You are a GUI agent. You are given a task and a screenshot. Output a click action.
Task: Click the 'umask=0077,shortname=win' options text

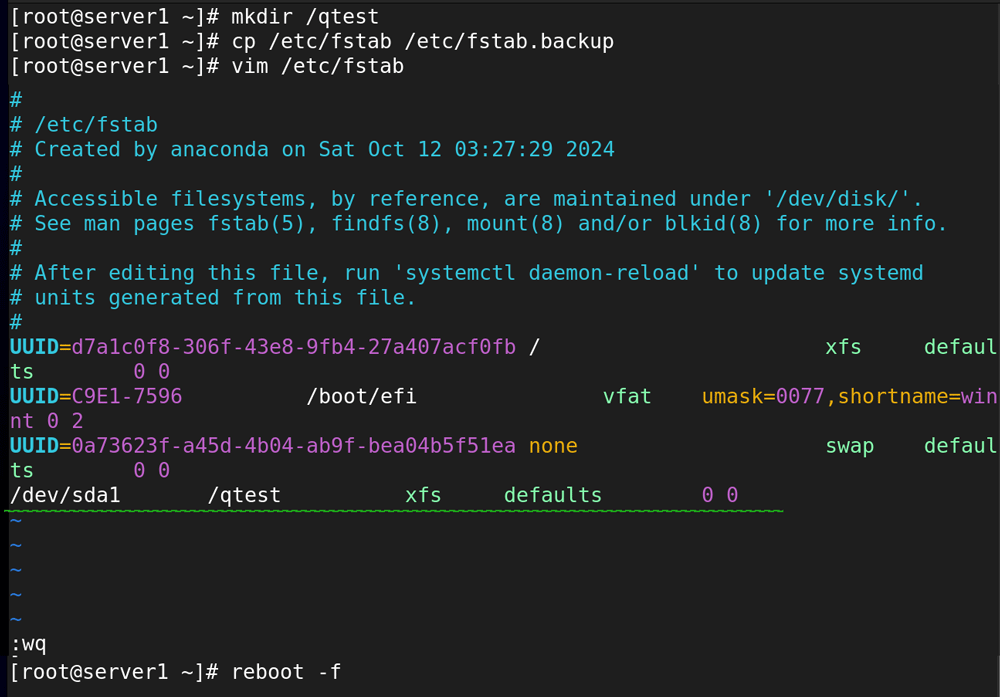click(849, 397)
